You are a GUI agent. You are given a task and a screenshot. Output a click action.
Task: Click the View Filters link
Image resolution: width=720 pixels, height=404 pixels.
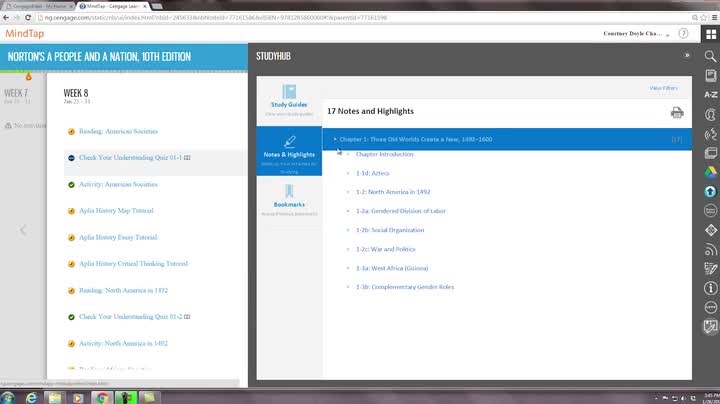click(x=664, y=88)
